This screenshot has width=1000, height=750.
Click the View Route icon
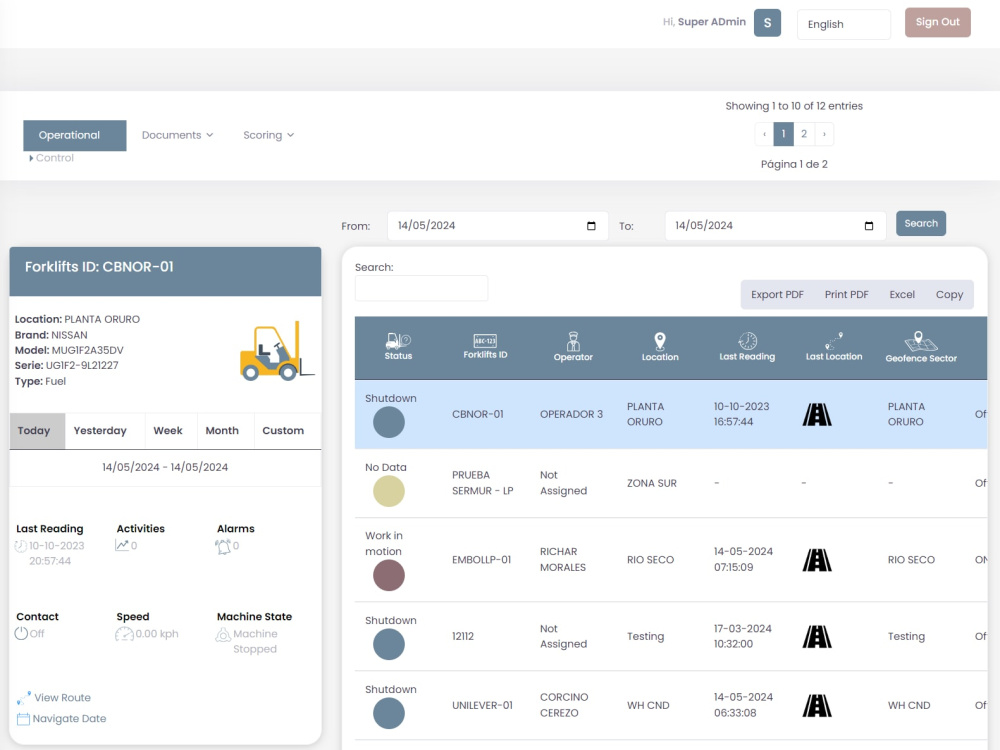24,698
